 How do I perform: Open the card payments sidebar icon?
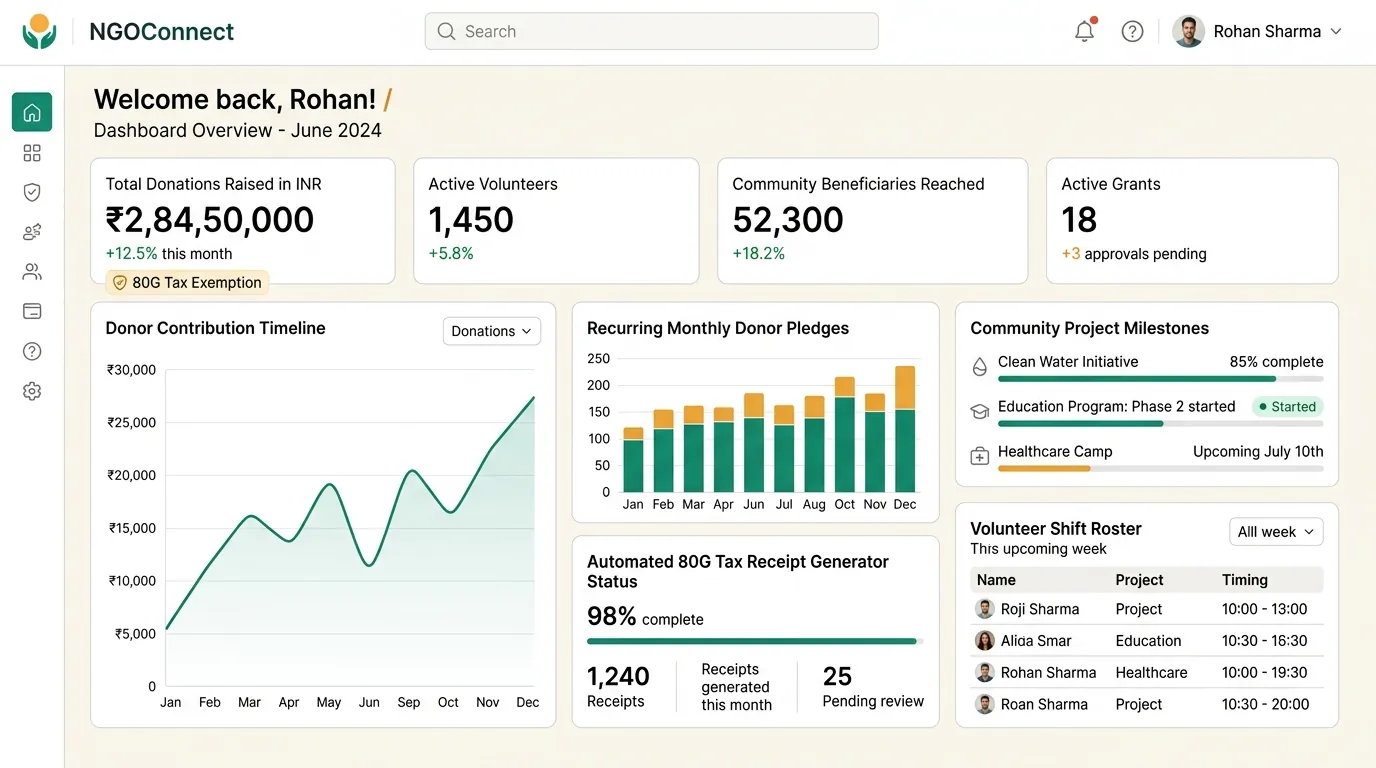coord(32,312)
